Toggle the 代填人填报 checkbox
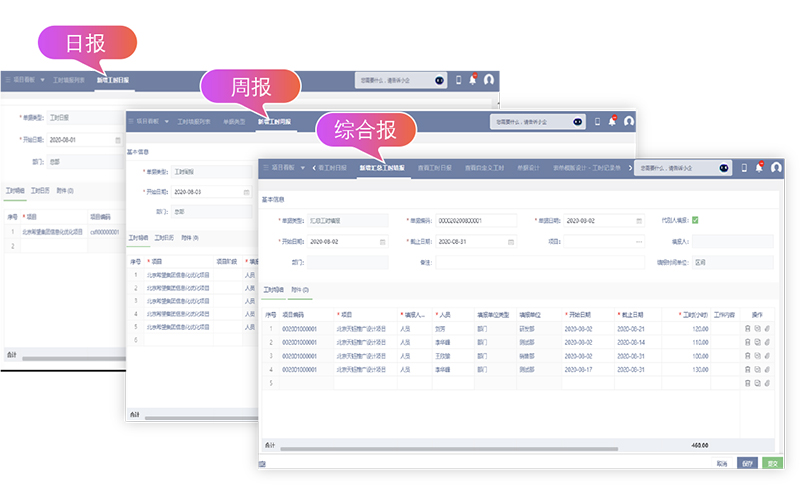The height and width of the screenshot is (485, 800). 695,220
